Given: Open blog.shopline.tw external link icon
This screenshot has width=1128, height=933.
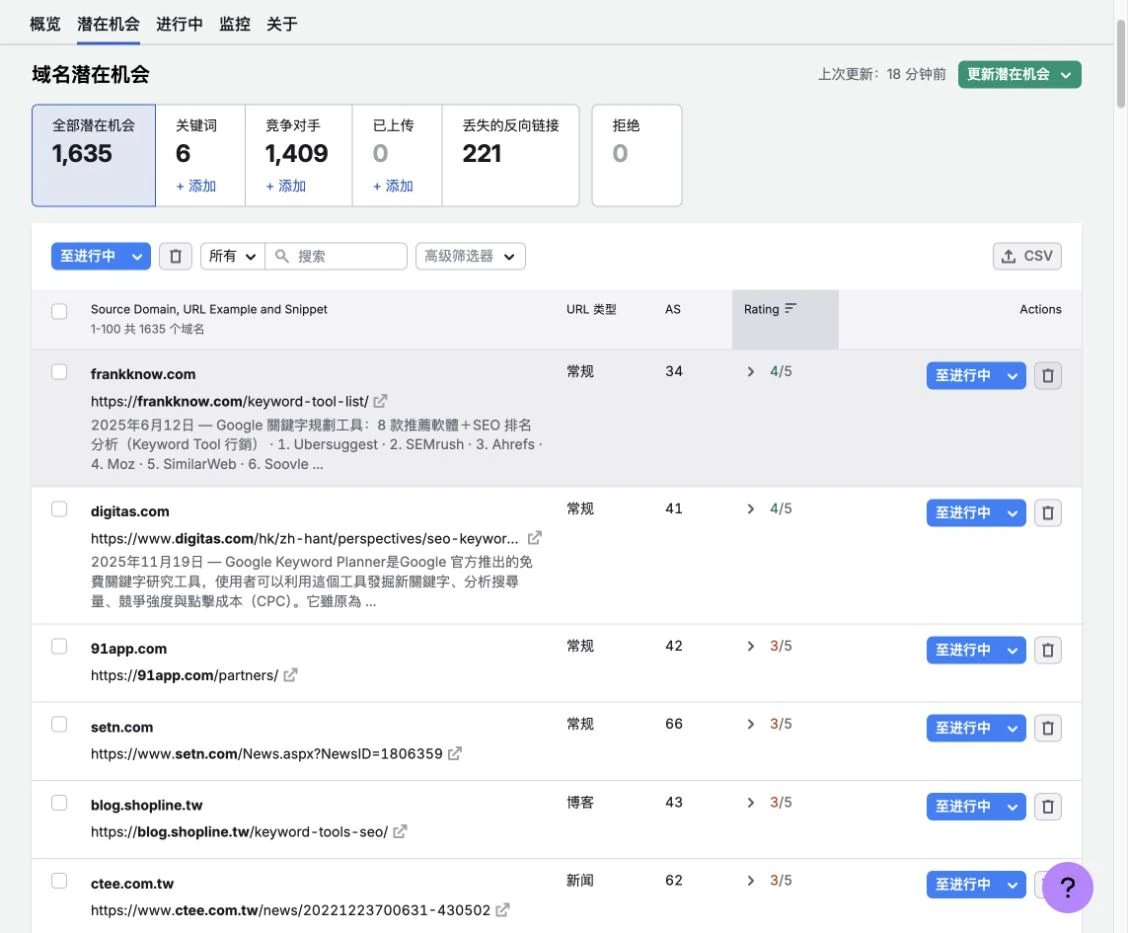Looking at the screenshot, I should click(400, 831).
